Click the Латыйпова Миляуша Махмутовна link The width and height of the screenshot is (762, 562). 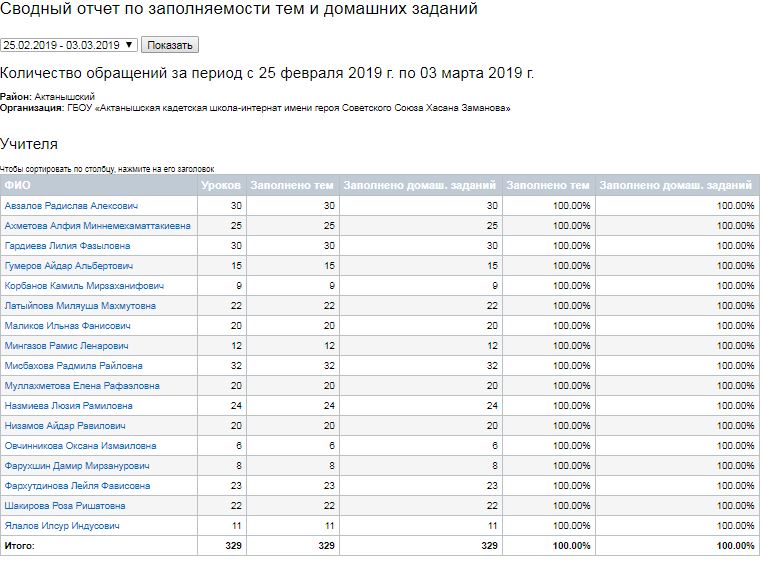(80, 306)
